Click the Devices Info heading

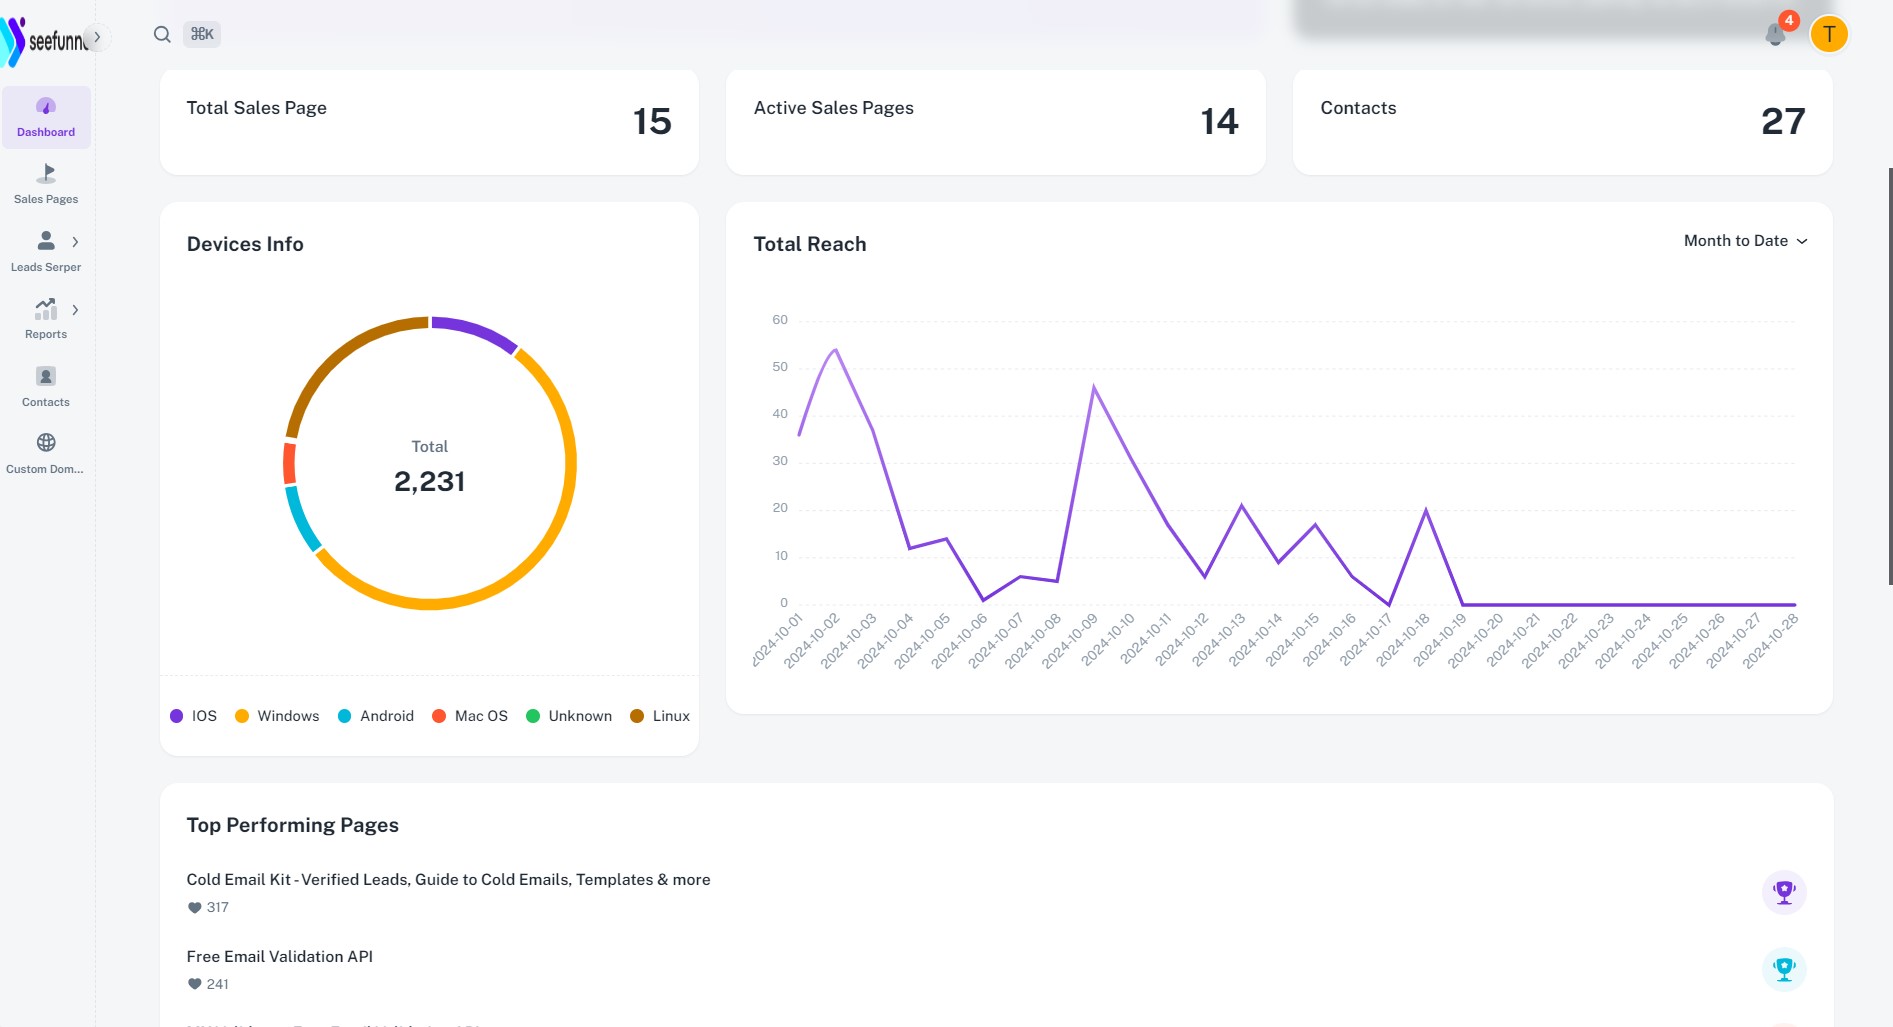click(x=245, y=244)
